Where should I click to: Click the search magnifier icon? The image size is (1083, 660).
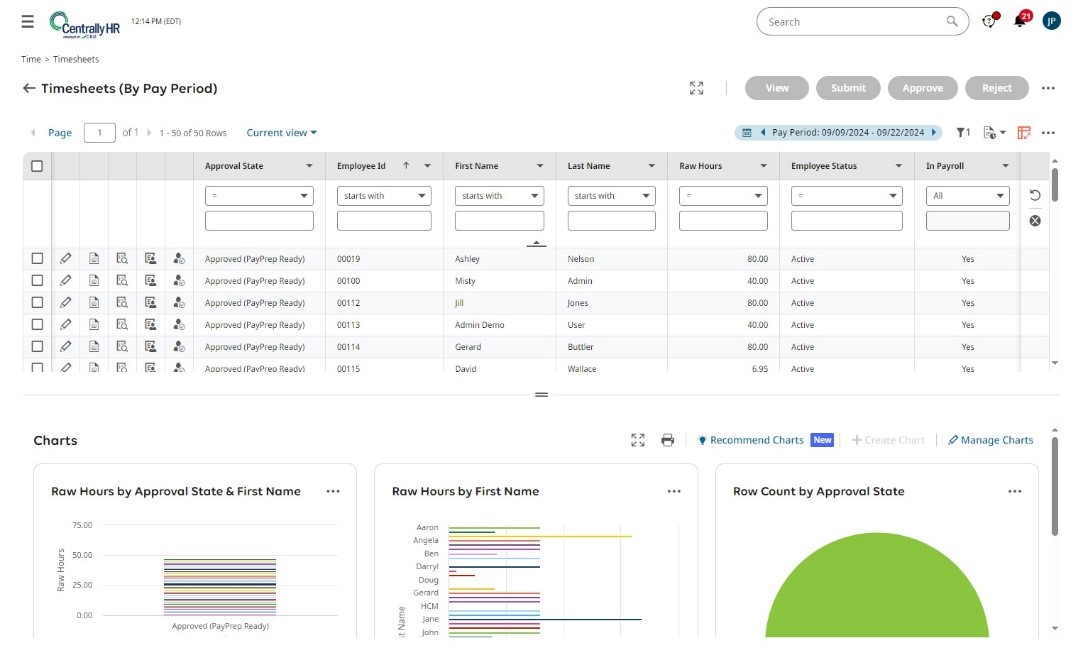pos(952,21)
